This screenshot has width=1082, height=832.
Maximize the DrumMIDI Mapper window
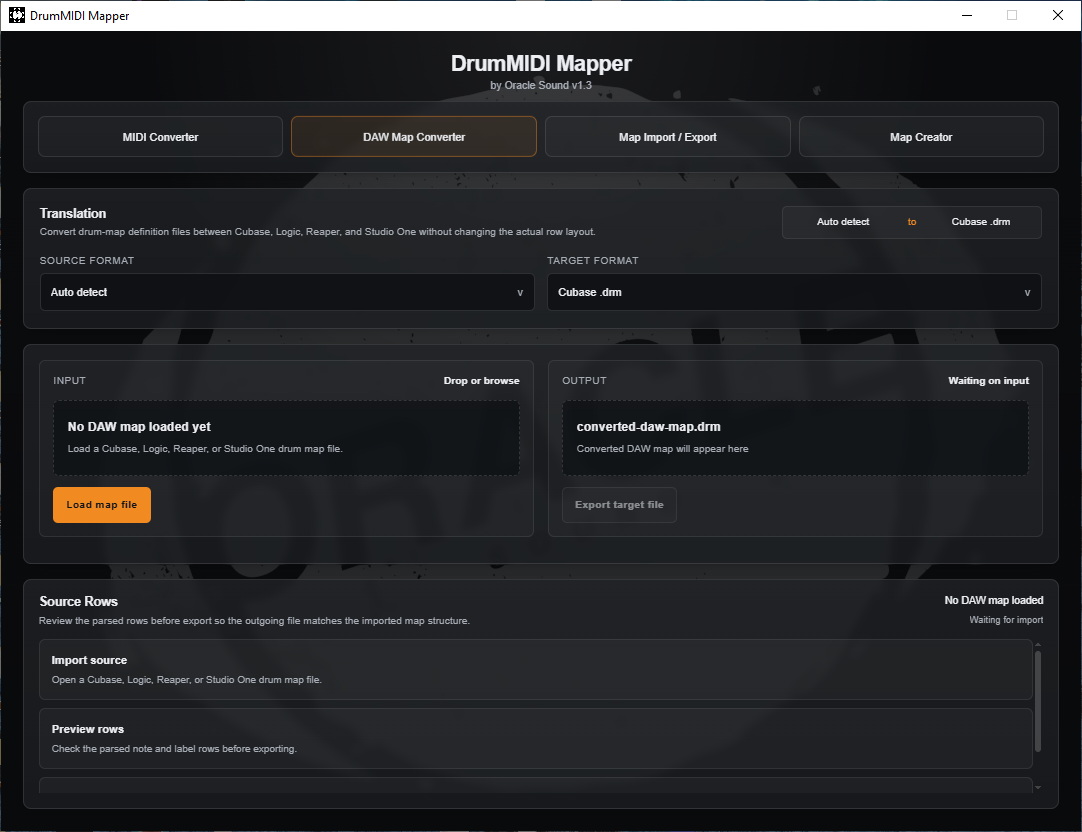[1012, 15]
